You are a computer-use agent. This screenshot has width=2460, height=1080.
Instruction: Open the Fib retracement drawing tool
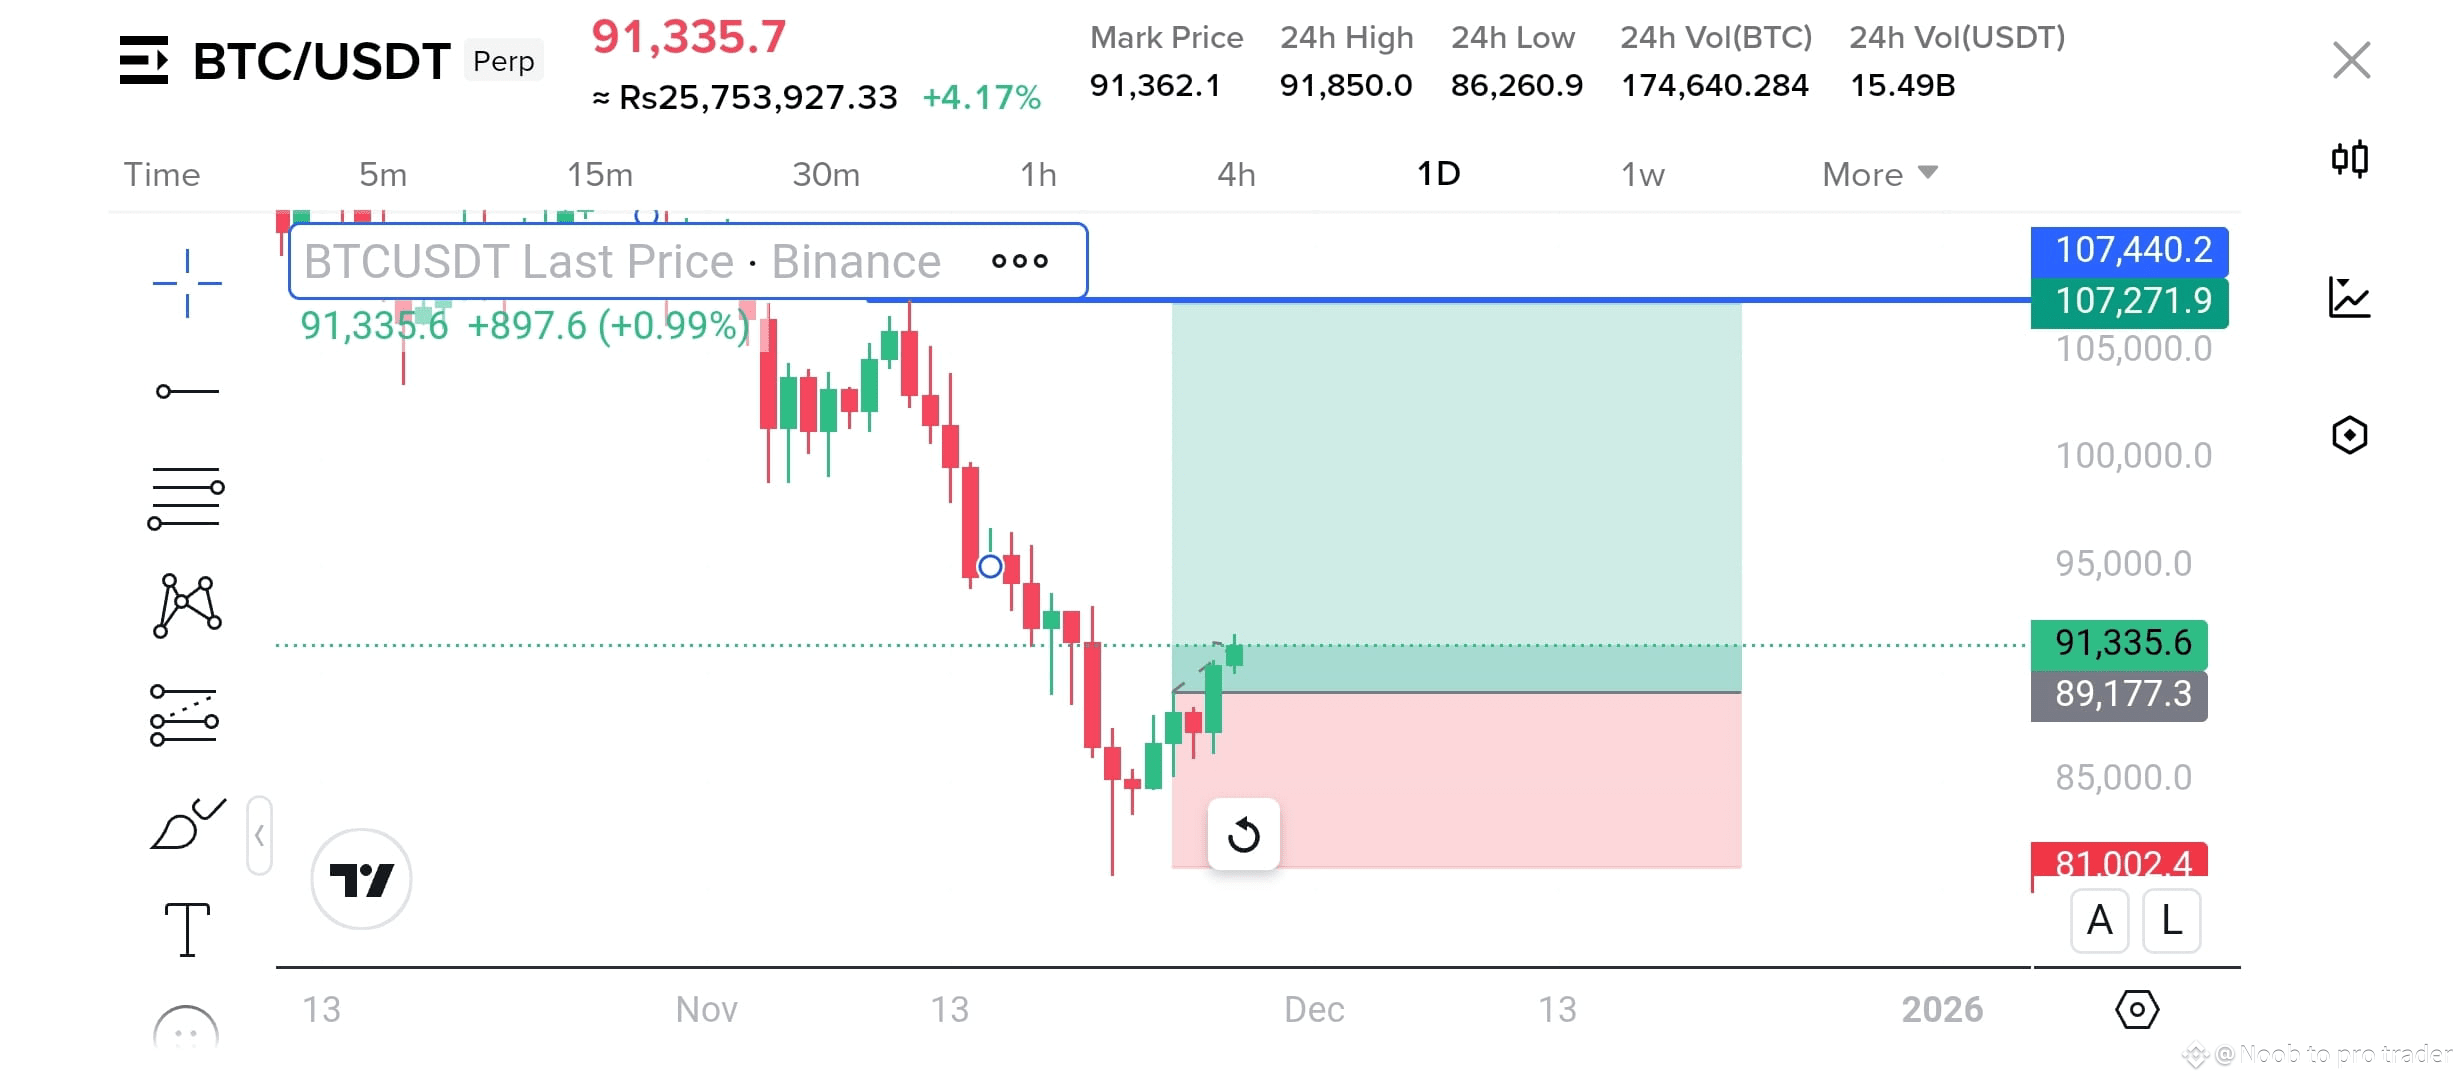[x=186, y=497]
